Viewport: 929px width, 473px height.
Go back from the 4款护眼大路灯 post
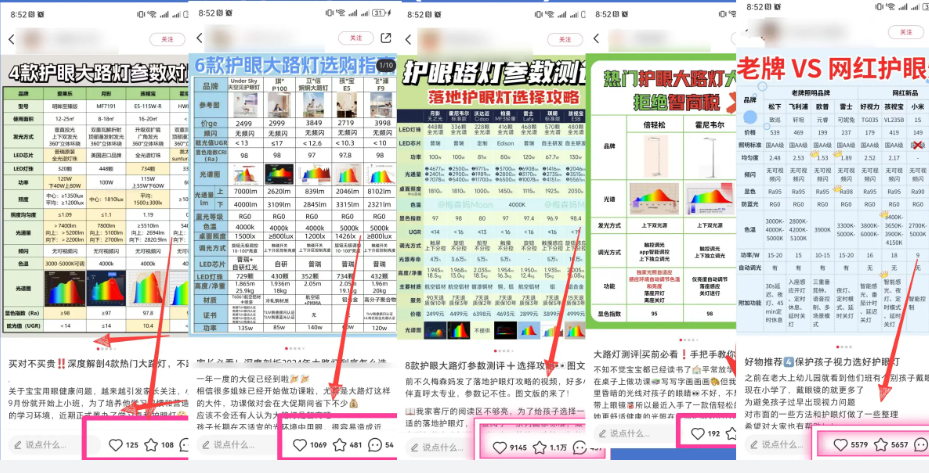click(11, 39)
